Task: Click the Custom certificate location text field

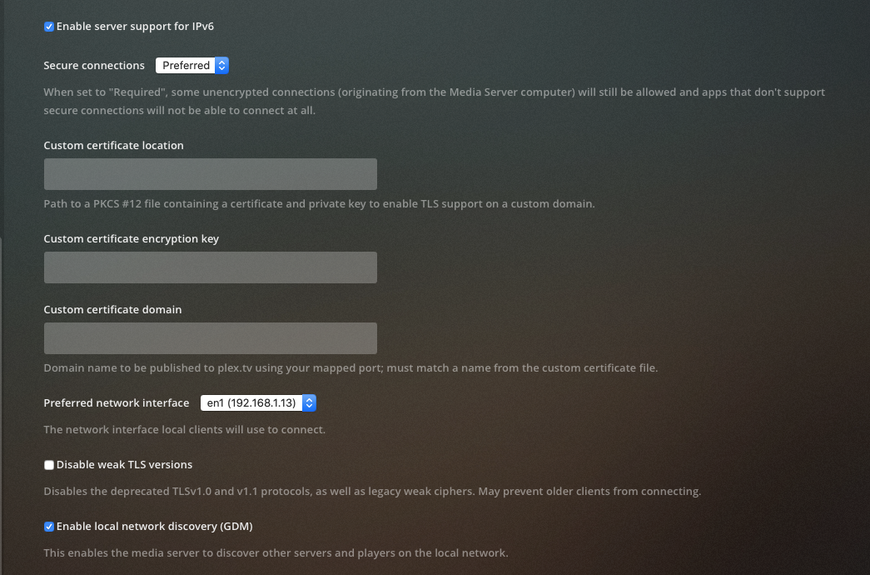Action: click(210, 174)
